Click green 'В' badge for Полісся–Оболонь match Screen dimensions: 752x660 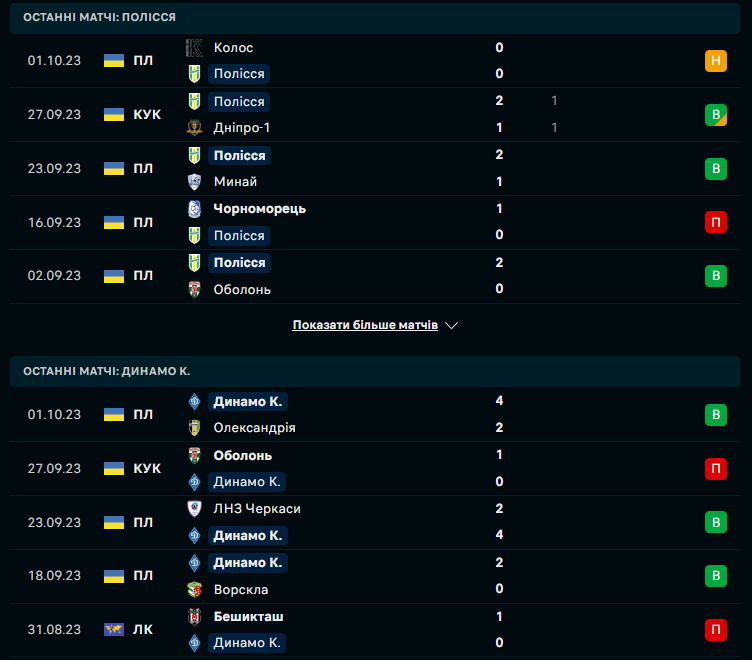716,276
